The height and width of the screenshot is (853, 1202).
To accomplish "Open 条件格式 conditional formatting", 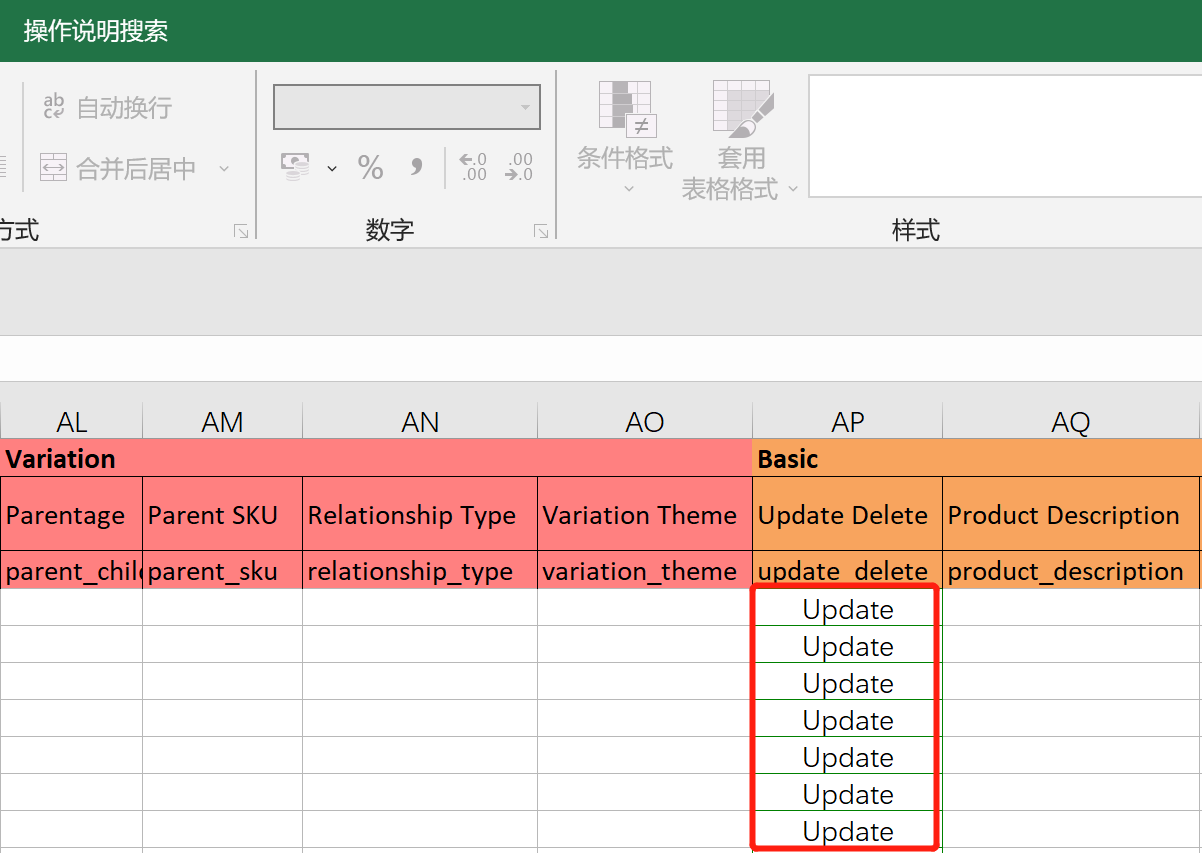I will pos(625,137).
